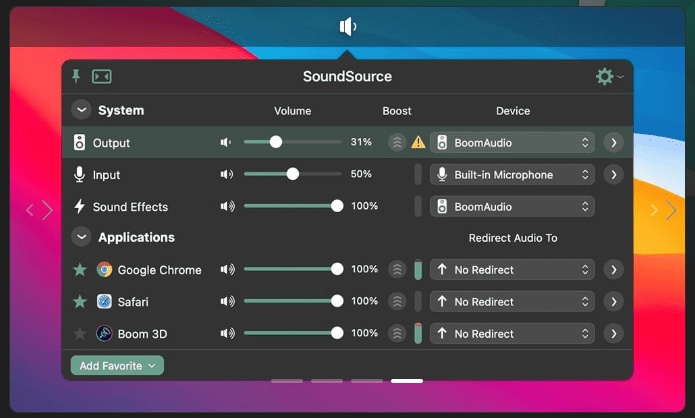Click the 31% Output volume value
Image resolution: width=695 pixels, height=418 pixels.
coord(361,142)
